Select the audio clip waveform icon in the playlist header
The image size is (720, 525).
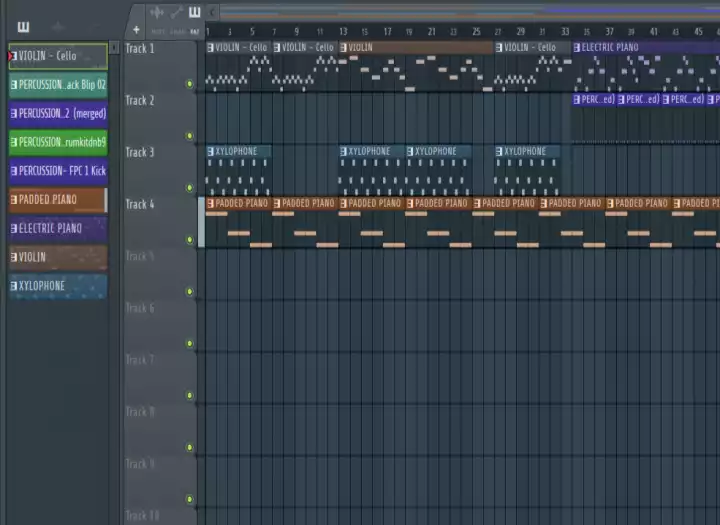(x=157, y=12)
